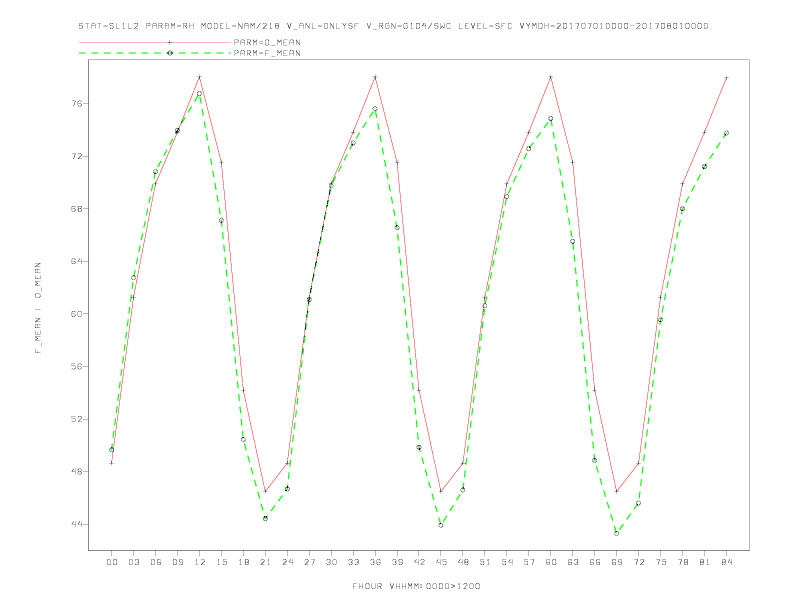This screenshot has width=792, height=612.
Task: Click the x-axis tick label 36
Action: (x=375, y=562)
